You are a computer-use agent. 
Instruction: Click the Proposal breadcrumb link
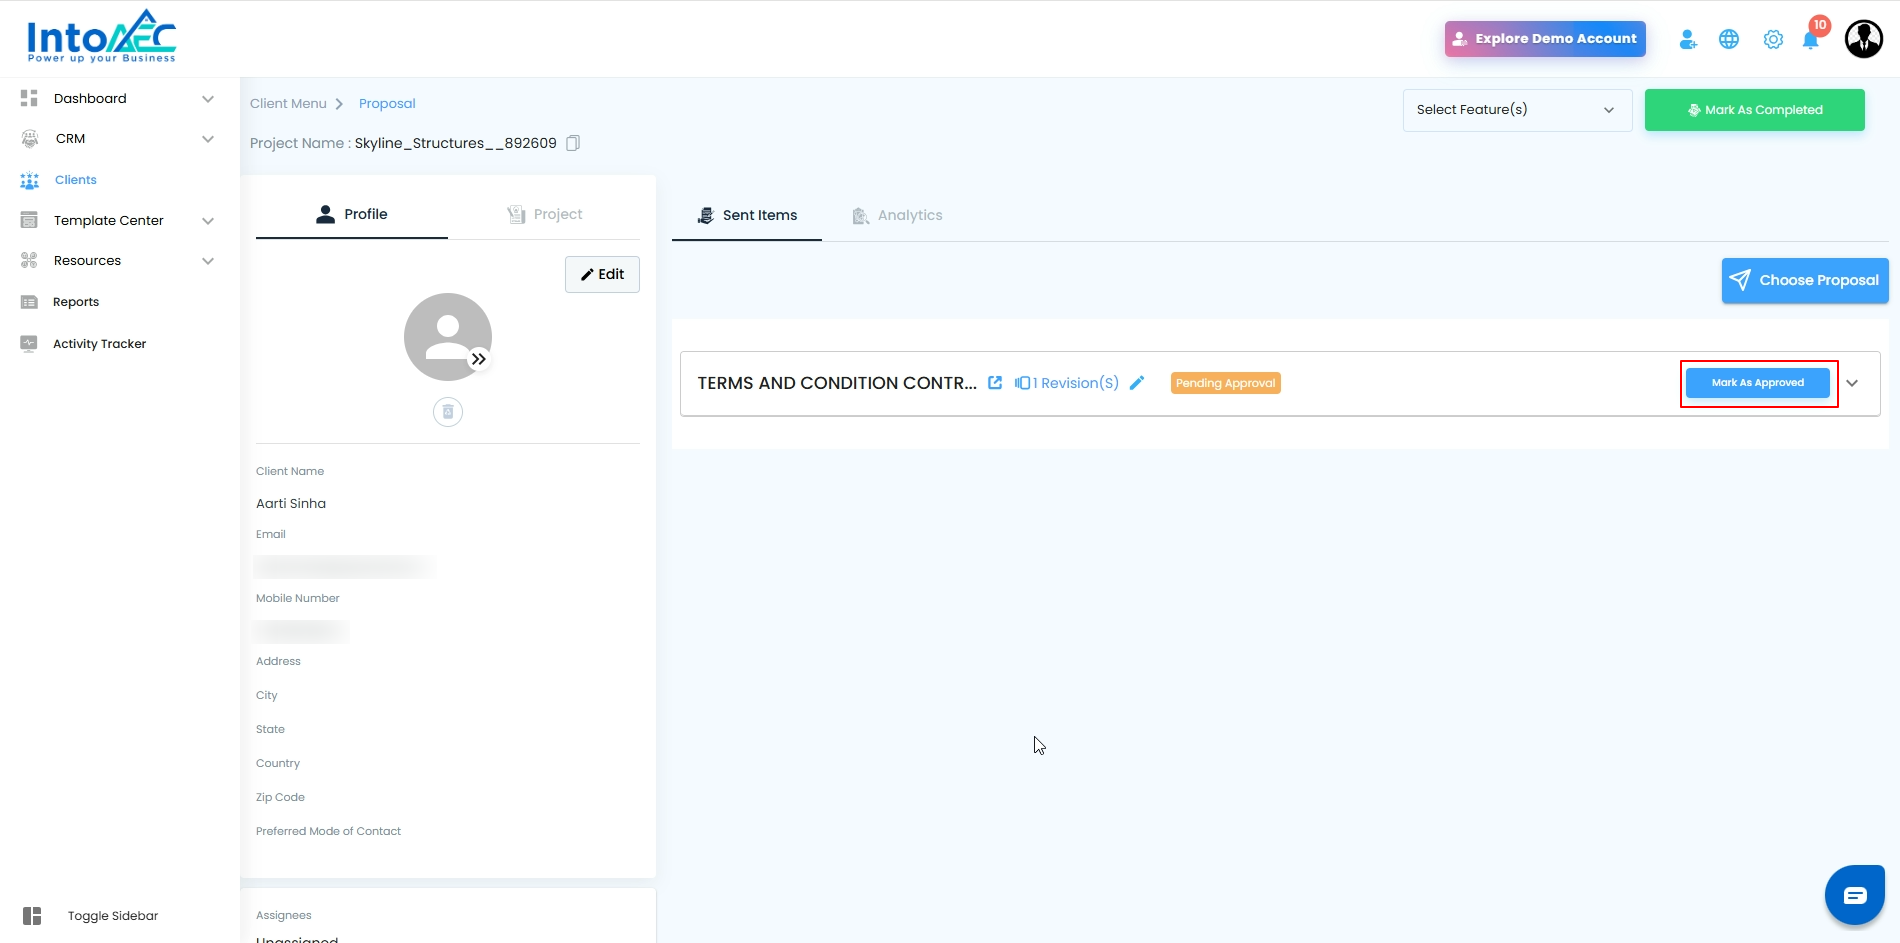point(387,104)
